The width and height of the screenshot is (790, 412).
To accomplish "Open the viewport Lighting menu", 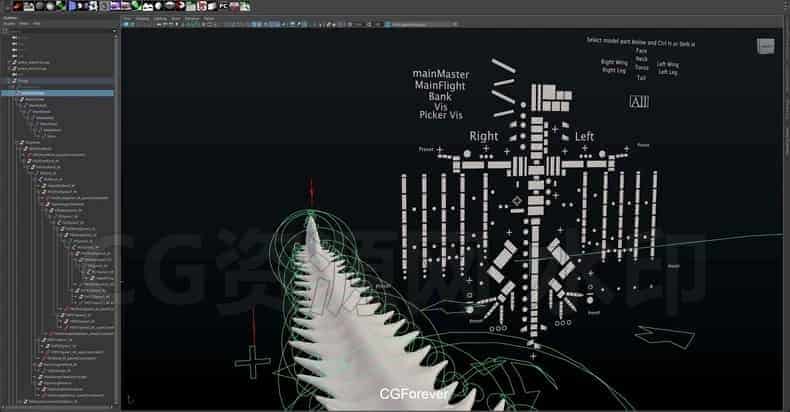I will point(160,19).
